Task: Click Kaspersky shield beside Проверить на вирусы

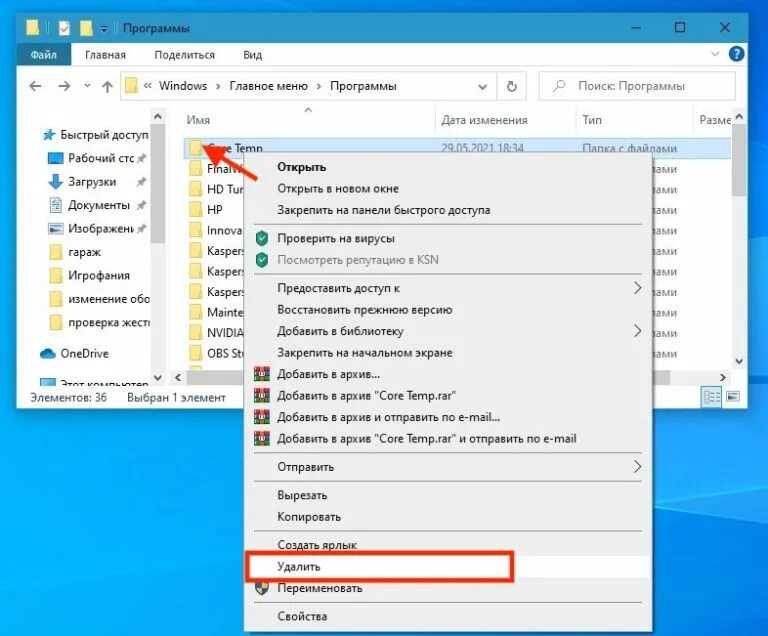Action: point(262,239)
